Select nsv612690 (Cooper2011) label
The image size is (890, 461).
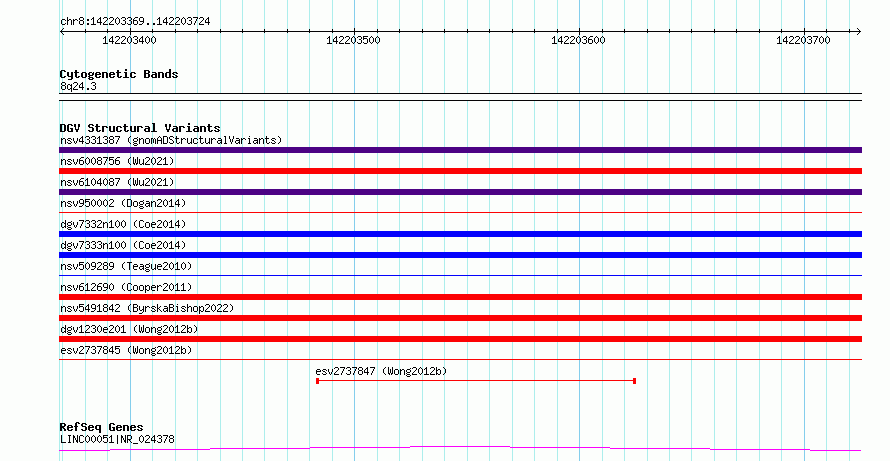[x=126, y=287]
